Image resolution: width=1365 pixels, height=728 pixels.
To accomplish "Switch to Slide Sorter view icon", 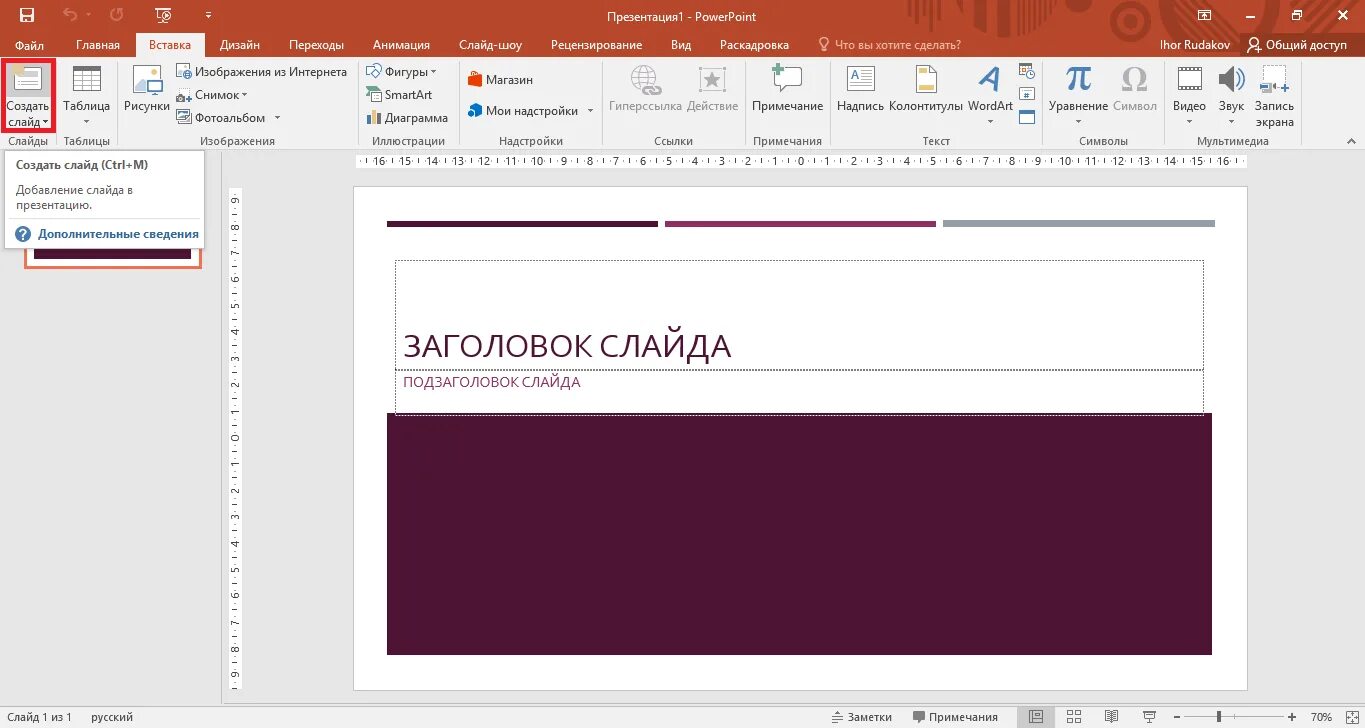I will click(x=1073, y=717).
